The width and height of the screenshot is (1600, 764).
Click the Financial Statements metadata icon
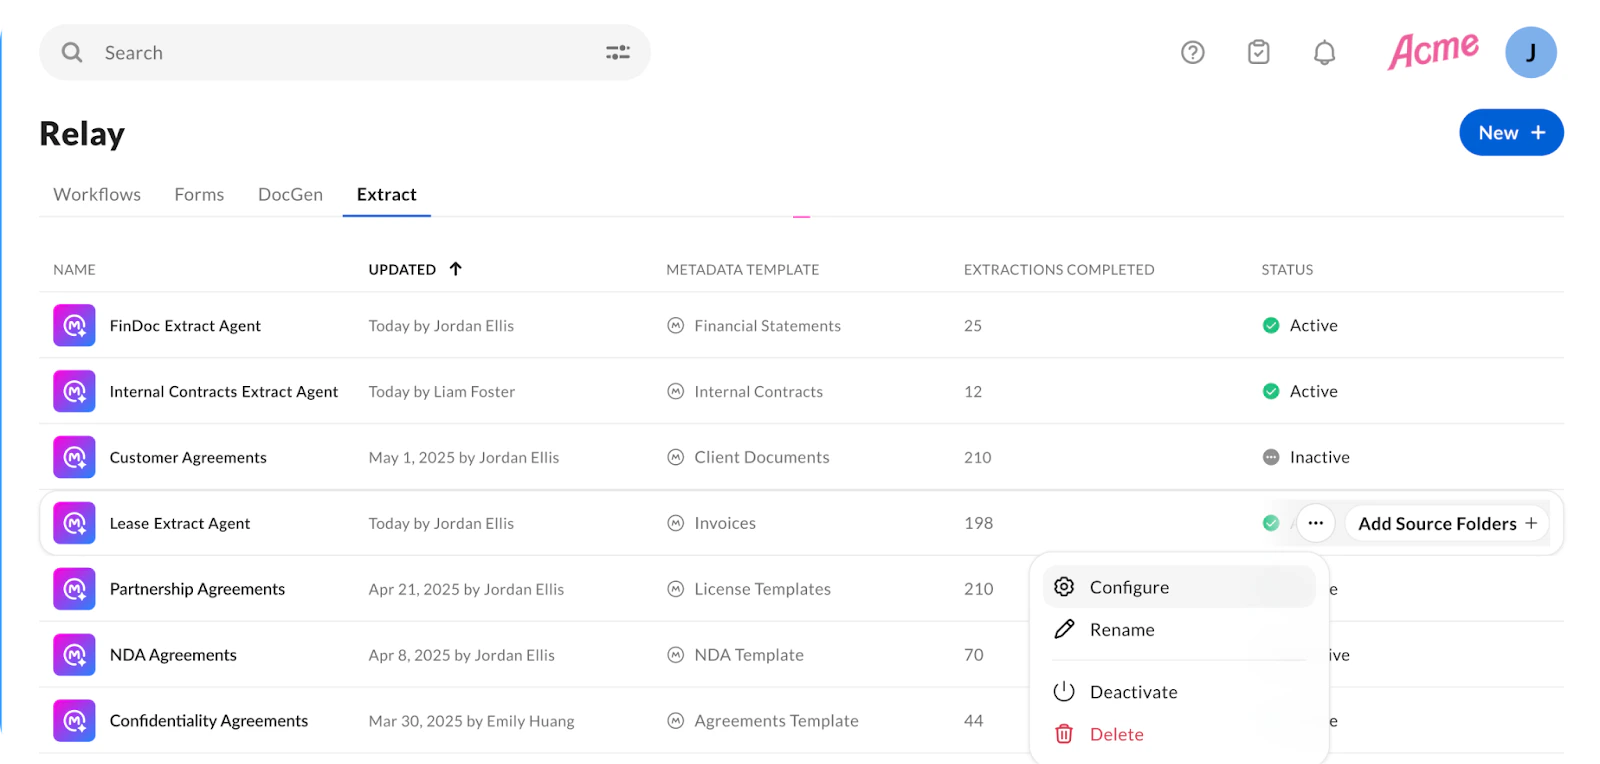[676, 325]
